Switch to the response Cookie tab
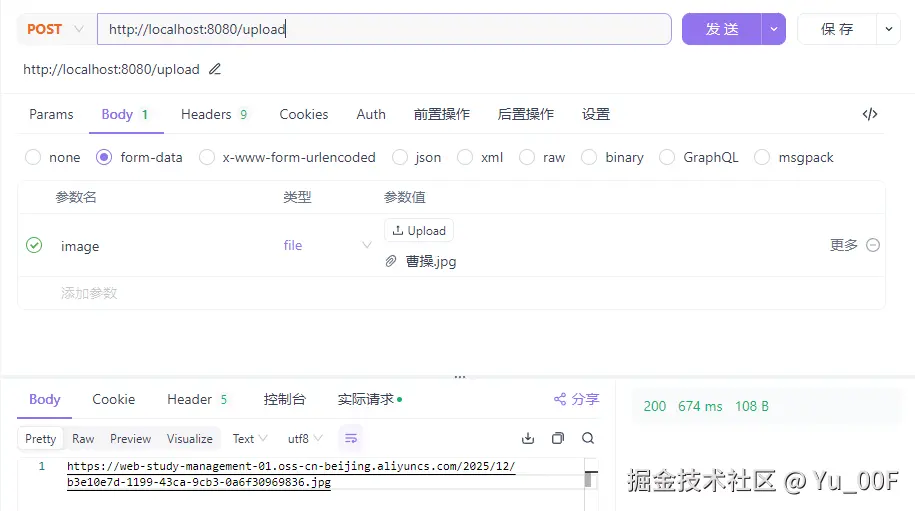This screenshot has height=511, width=915. [x=114, y=400]
